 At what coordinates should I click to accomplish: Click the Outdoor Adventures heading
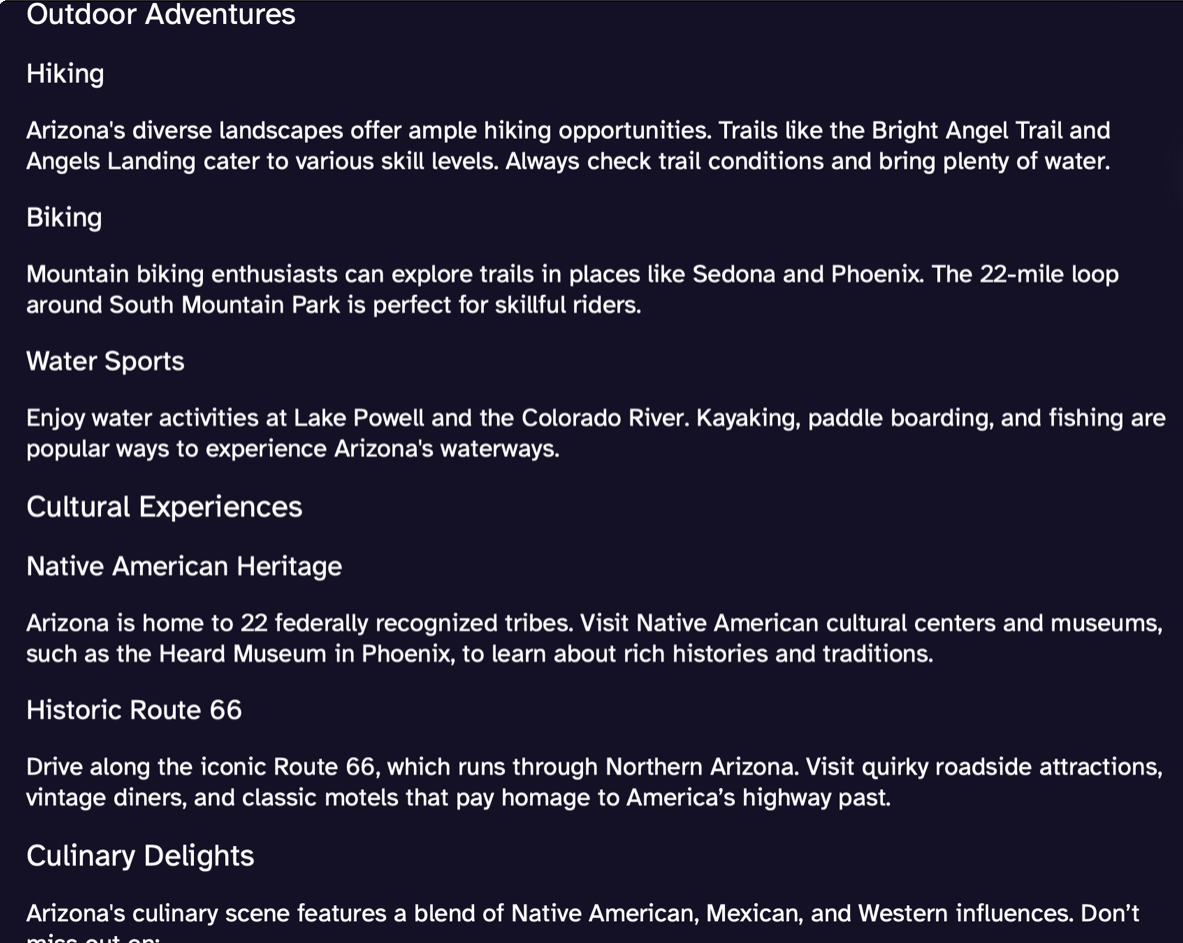pyautogui.click(x=161, y=14)
